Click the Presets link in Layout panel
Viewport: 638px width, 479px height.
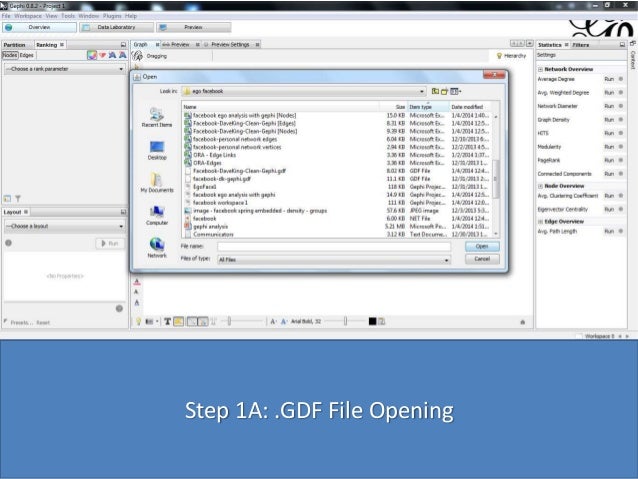click(21, 323)
